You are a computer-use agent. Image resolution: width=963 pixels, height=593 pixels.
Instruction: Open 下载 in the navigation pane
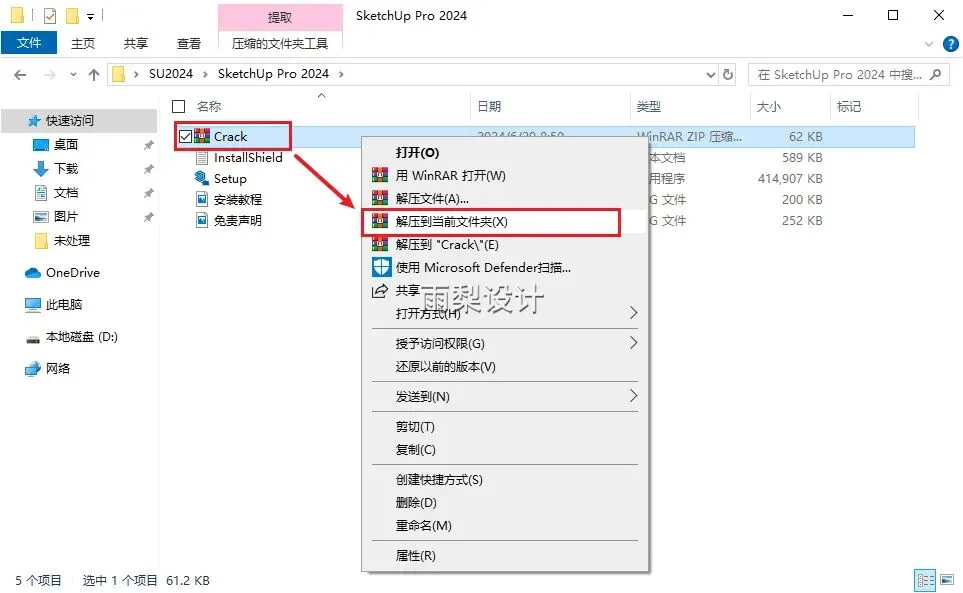(x=66, y=169)
